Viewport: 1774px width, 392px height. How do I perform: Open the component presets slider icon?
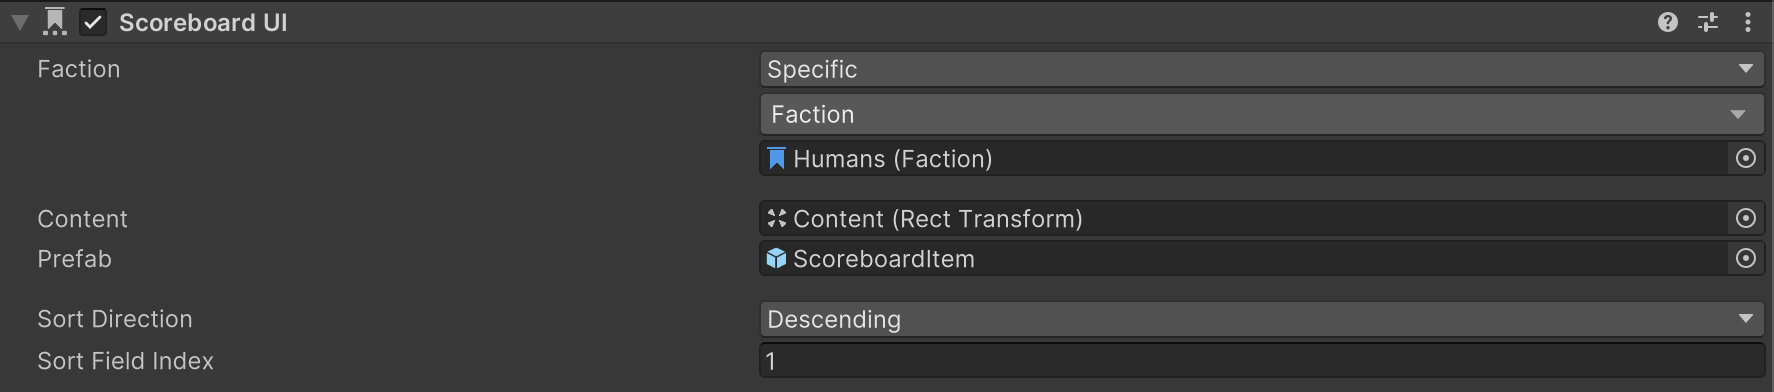1708,22
